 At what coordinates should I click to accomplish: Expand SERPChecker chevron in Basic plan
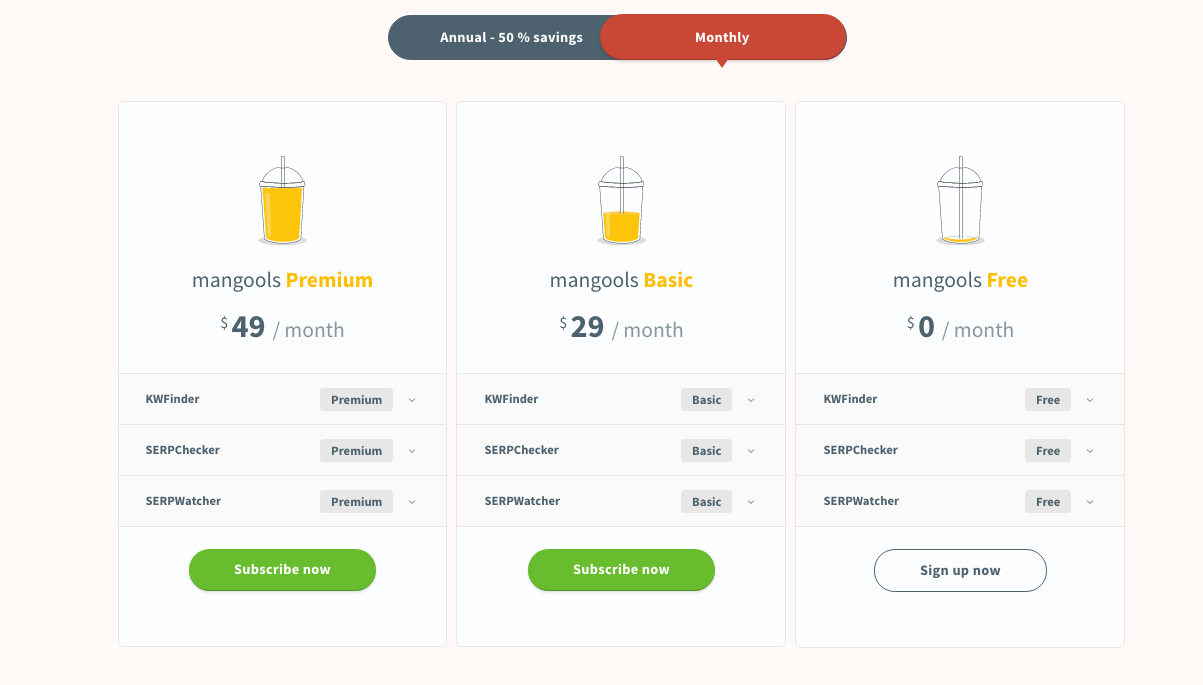pos(751,451)
